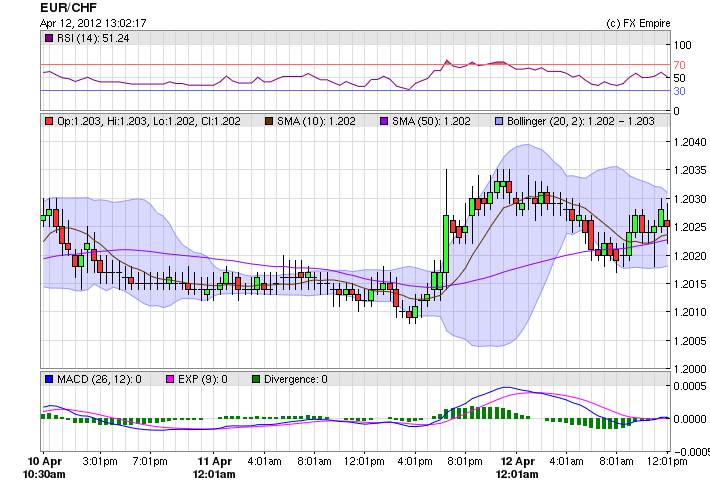Image resolution: width=710 pixels, height=487 pixels.
Task: Click the 11 Apr 12:01am time axis label
Action: click(x=214, y=468)
